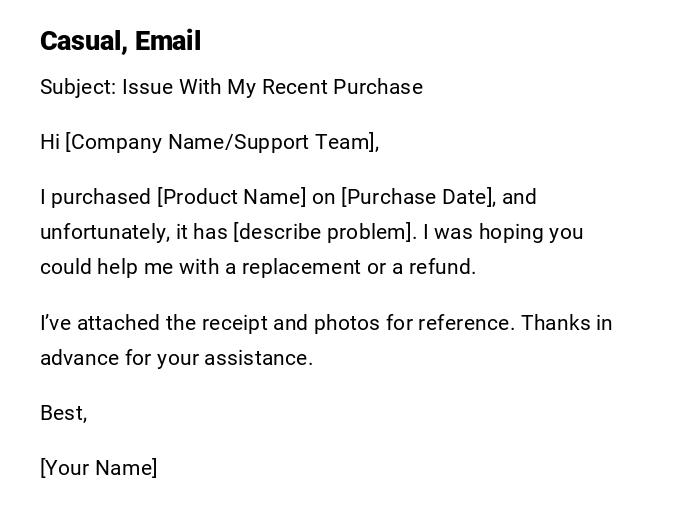Click the "[Your Name]" signature placeholder

coord(99,468)
